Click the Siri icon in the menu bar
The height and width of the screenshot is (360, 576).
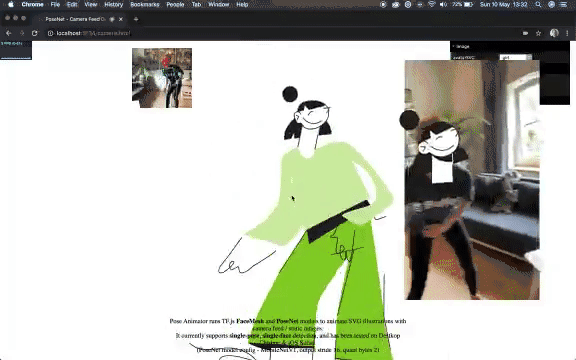pyautogui.click(x=551, y=4)
